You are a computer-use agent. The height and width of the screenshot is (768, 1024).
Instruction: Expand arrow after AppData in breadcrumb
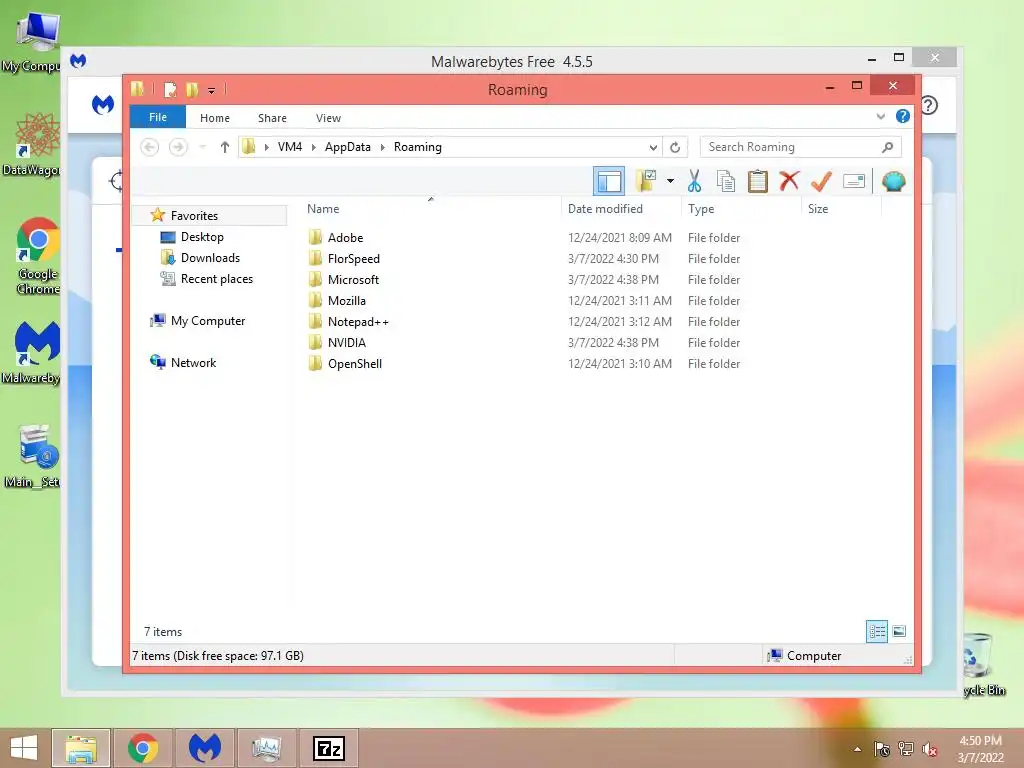tap(383, 147)
